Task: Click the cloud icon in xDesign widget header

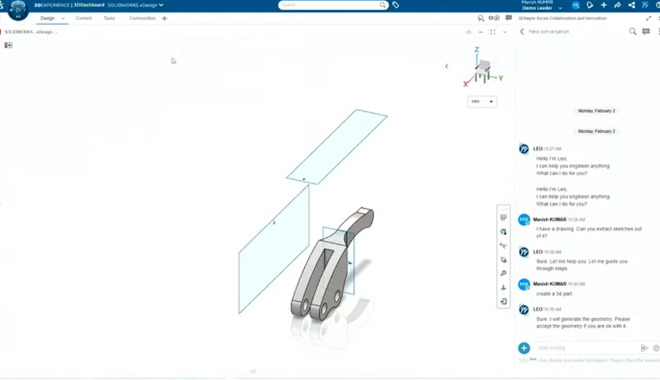Action: point(468,32)
